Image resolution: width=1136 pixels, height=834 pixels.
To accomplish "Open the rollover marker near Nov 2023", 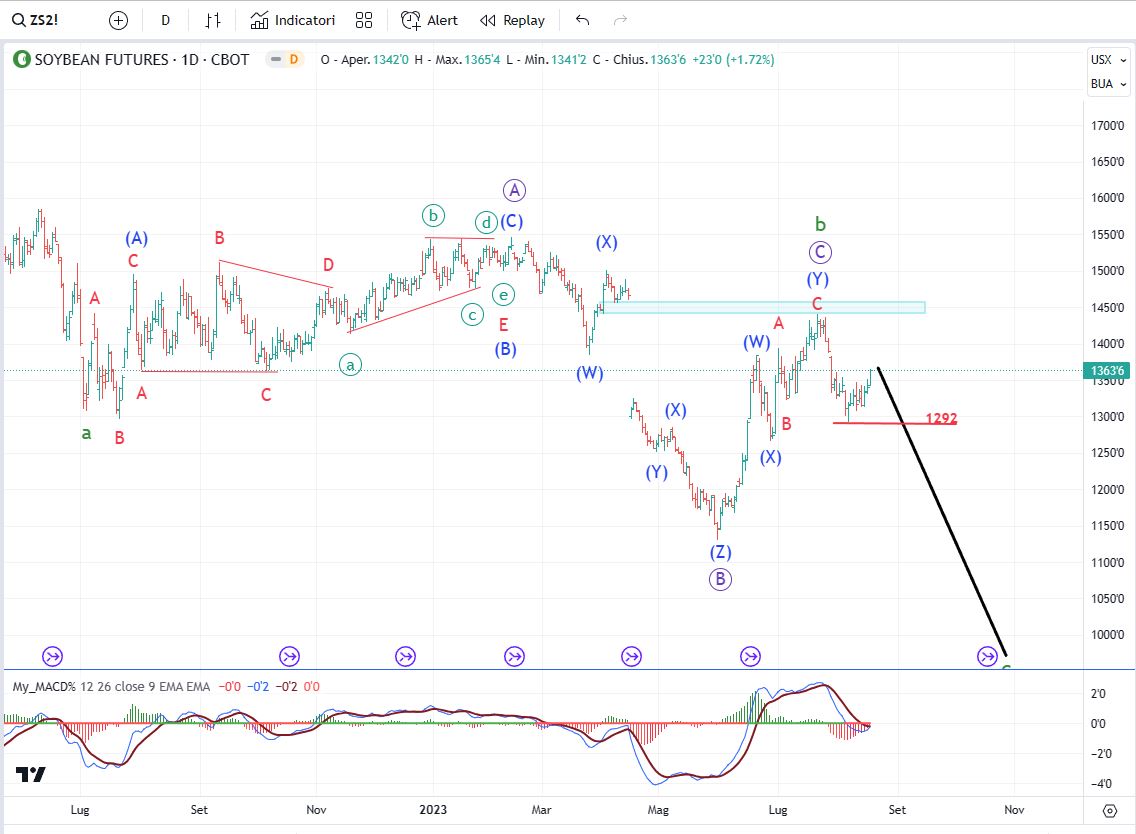I will (987, 656).
